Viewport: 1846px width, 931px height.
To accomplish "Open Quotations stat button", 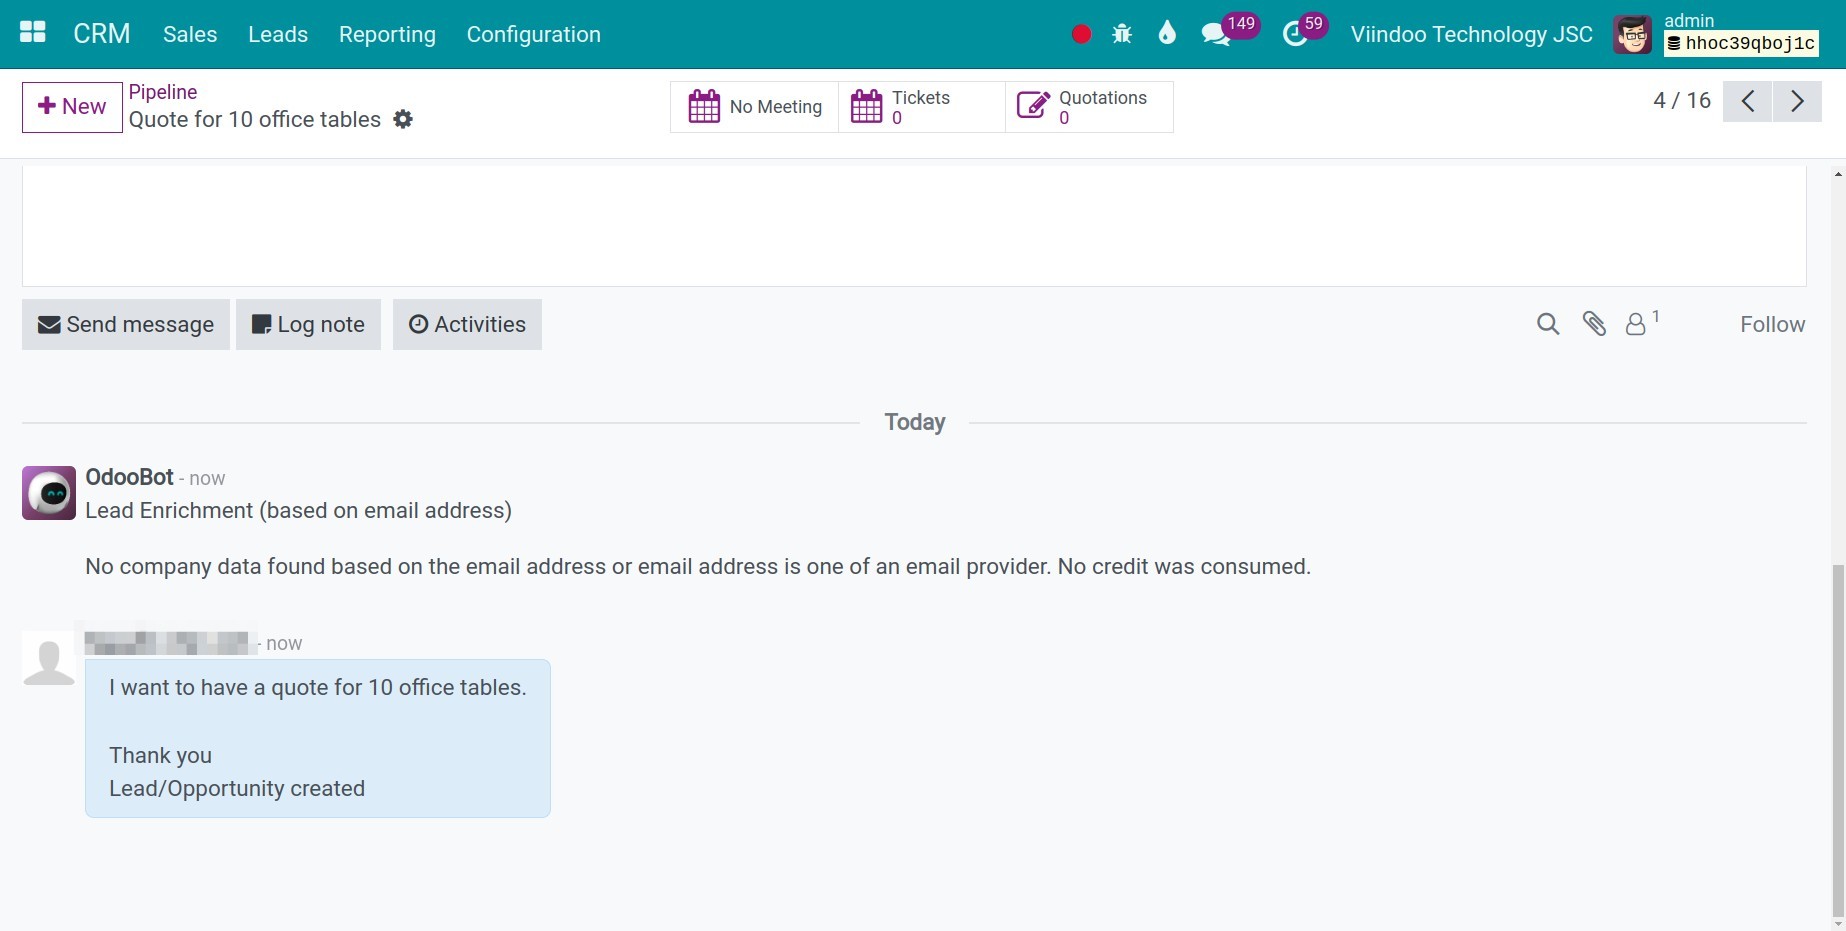I will pos(1089,107).
